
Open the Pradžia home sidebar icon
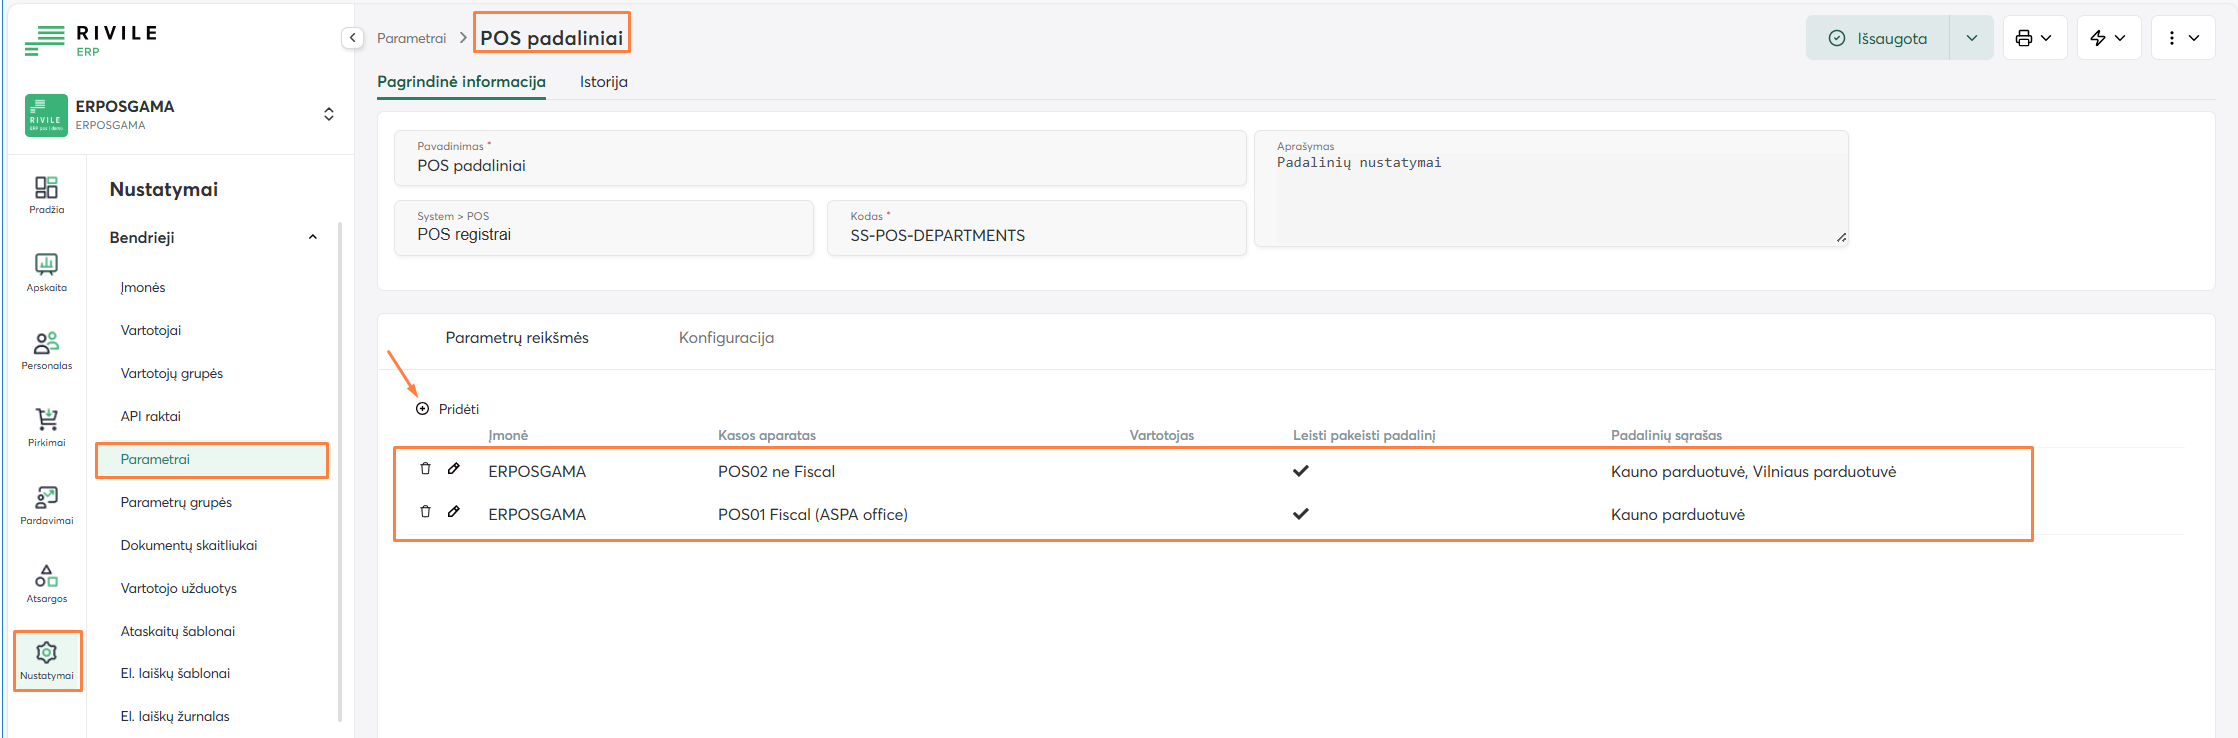(46, 194)
